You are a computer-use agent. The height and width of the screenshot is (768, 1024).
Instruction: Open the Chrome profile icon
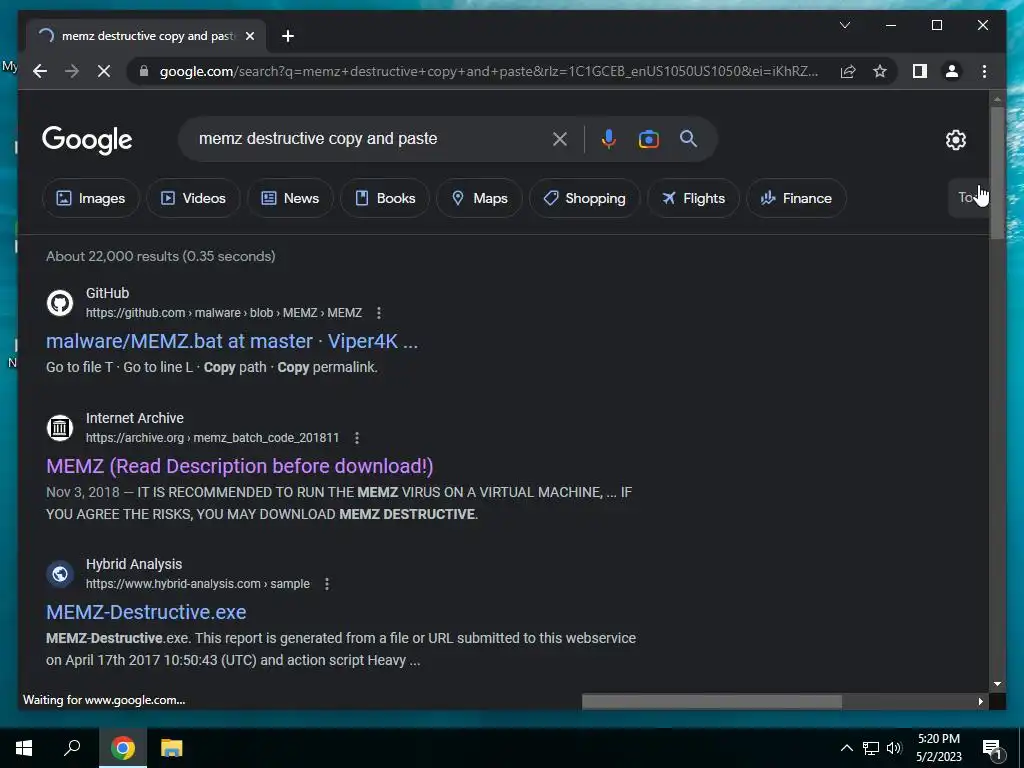(952, 71)
